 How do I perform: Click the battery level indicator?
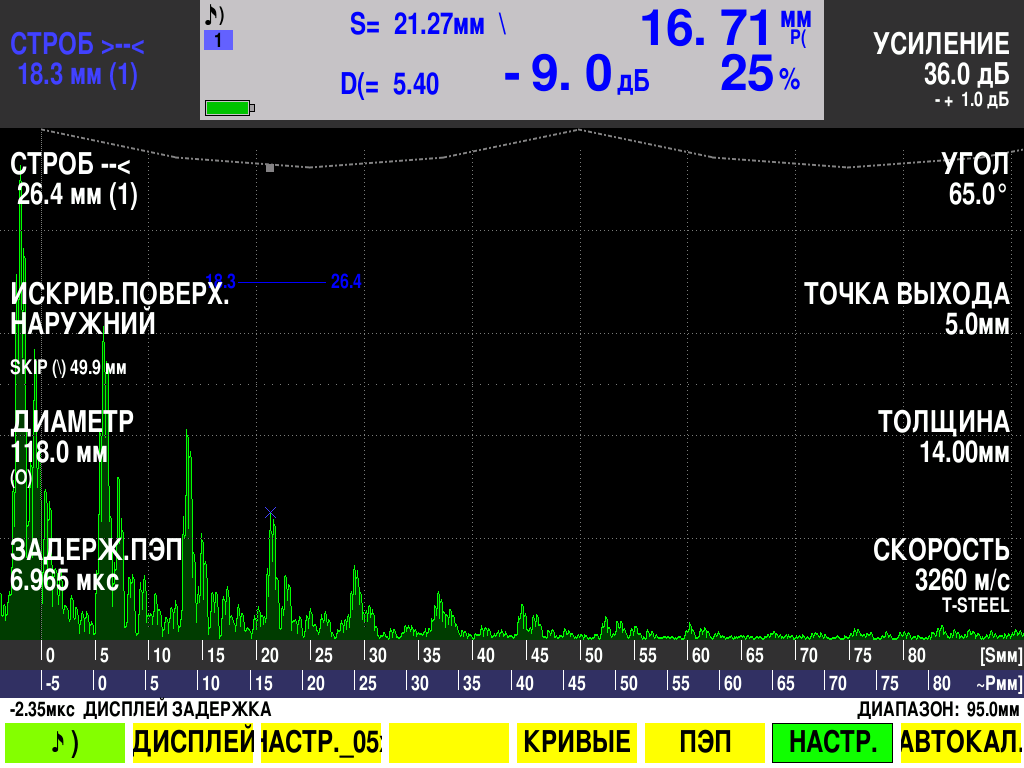click(229, 107)
